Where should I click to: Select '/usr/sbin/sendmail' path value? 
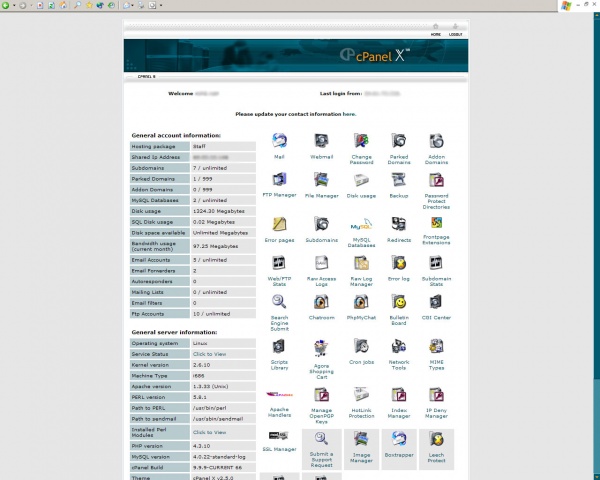pyautogui.click(x=218, y=419)
